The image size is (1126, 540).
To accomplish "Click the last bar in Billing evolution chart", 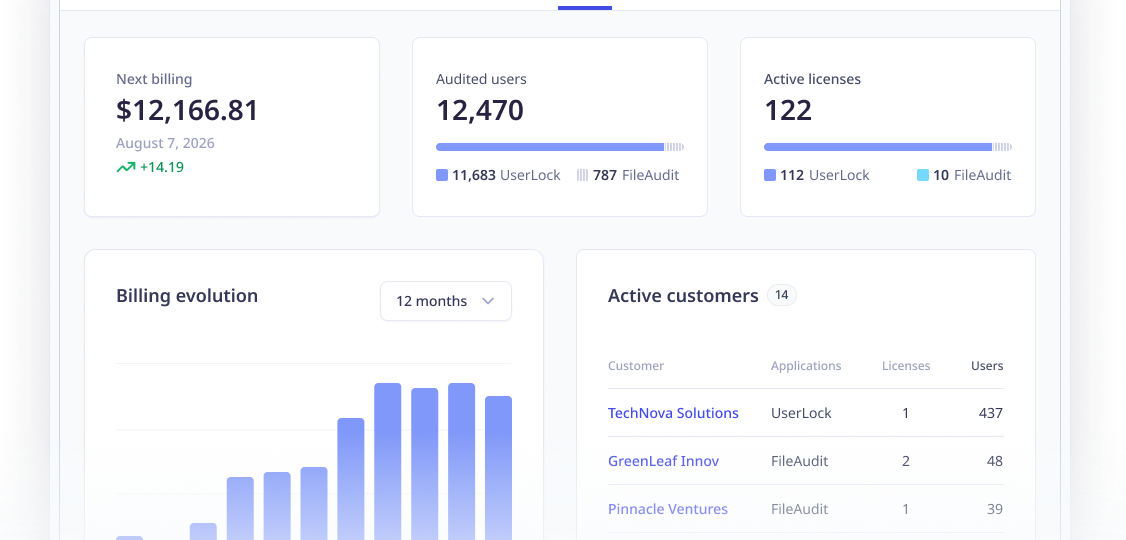I will tap(498, 467).
